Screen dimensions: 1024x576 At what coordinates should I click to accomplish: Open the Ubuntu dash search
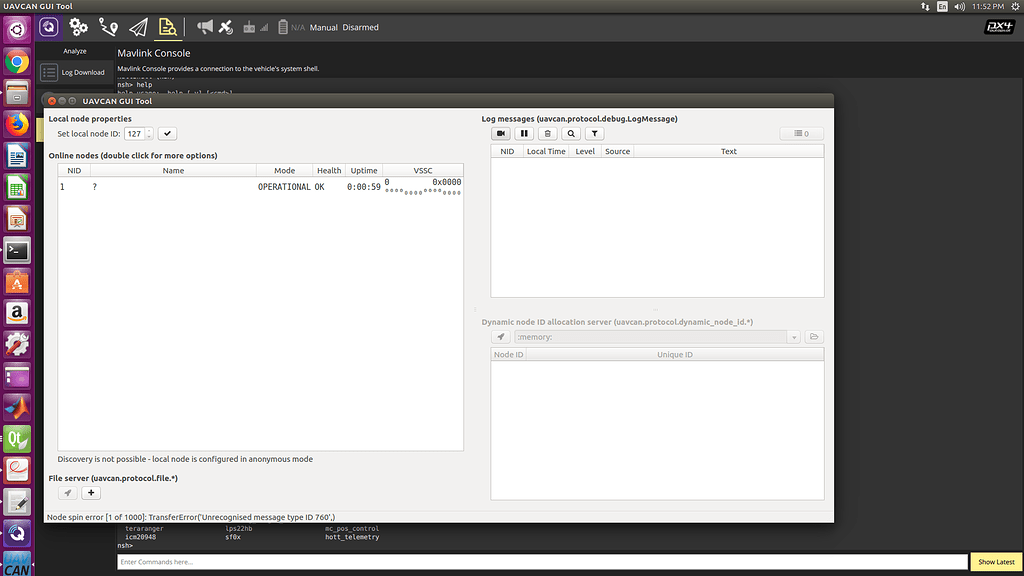[17, 30]
